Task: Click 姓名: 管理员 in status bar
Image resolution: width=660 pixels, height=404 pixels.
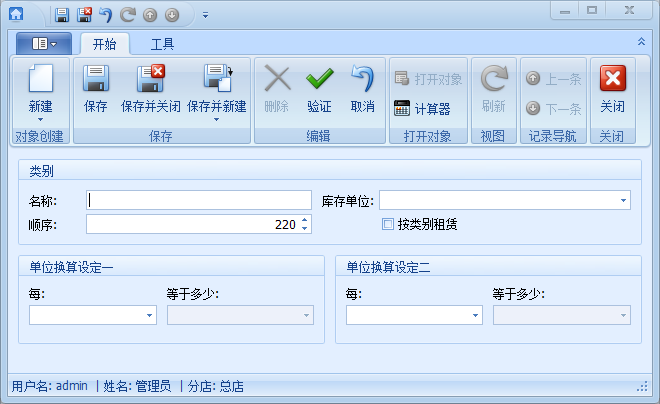Action: coord(137,386)
